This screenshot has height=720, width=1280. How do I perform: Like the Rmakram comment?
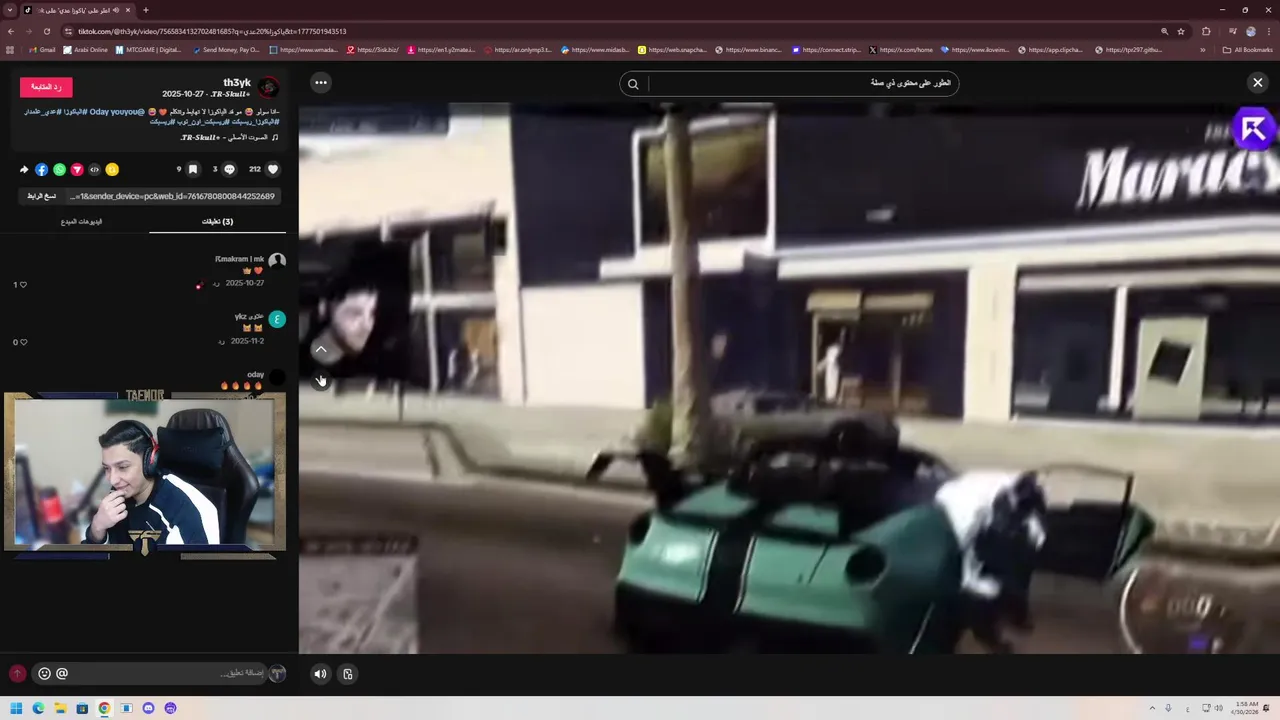pos(21,285)
